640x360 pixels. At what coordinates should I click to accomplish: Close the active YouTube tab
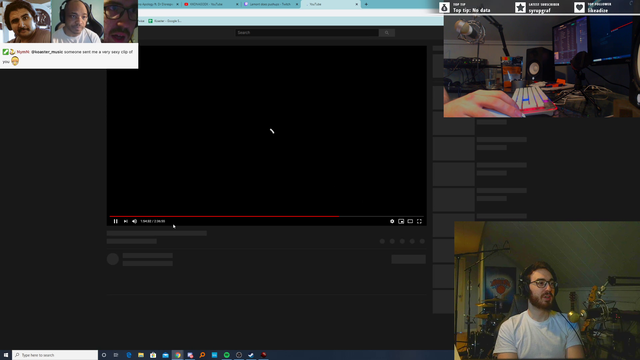[357, 4]
